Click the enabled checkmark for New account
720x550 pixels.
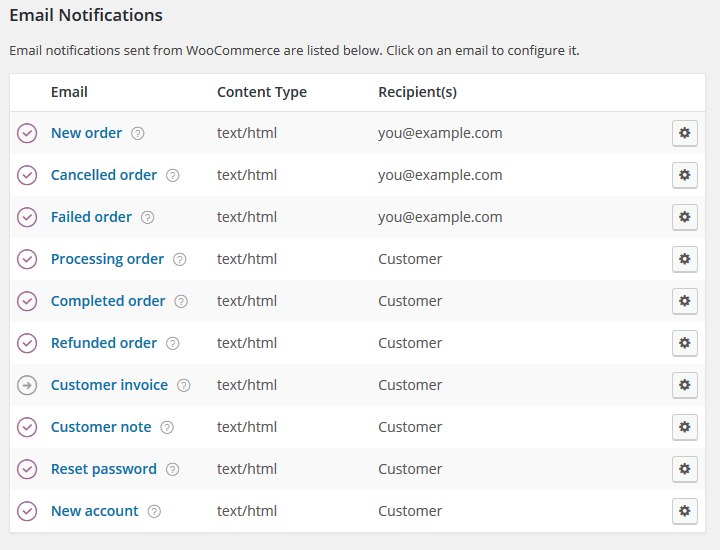pyautogui.click(x=27, y=511)
